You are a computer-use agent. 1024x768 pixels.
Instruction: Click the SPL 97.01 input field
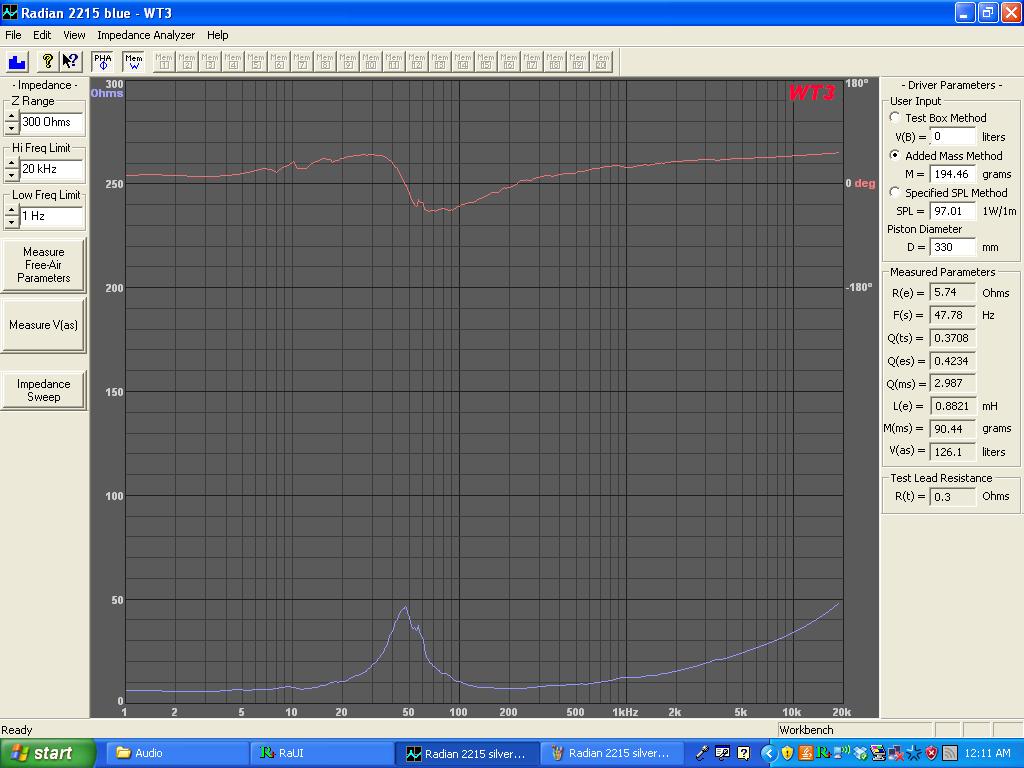(953, 211)
